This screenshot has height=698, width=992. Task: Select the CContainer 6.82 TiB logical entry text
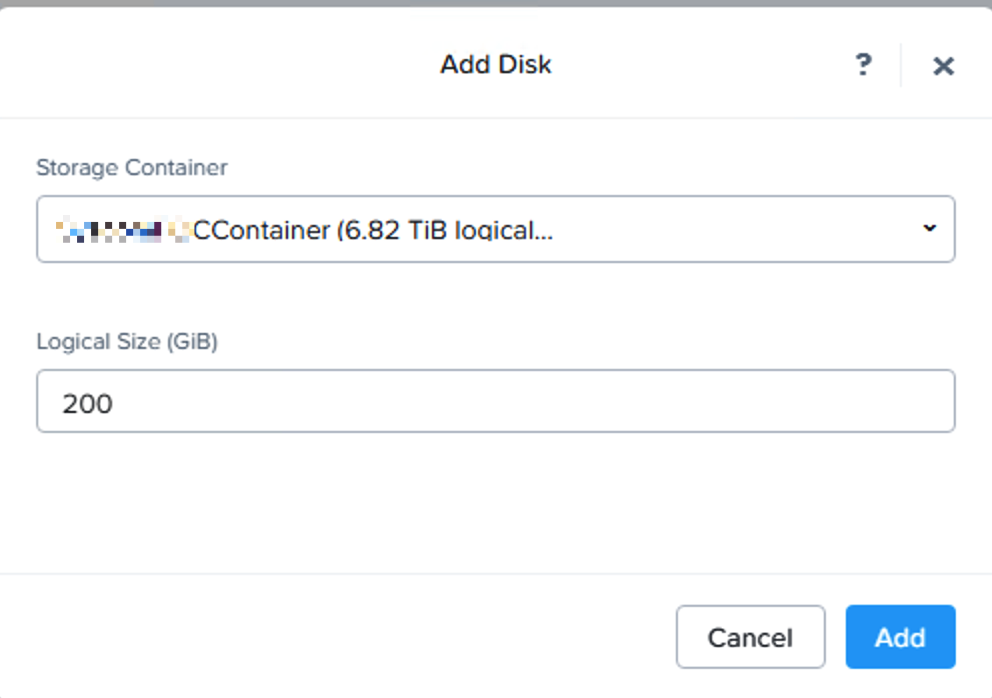373,230
